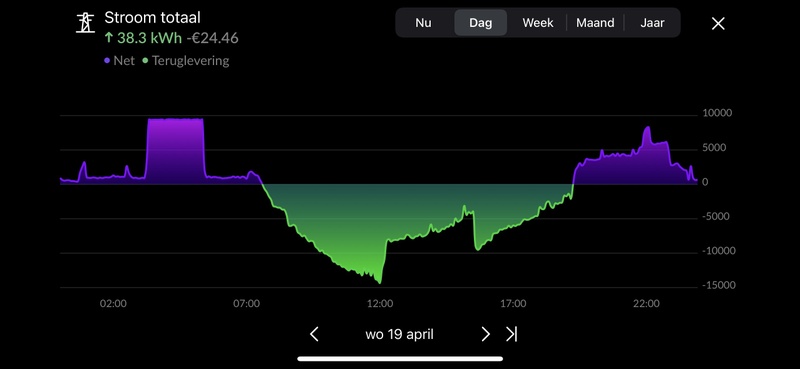Click the -15000 y-axis label
Viewport: 800px width, 369px height.
pyautogui.click(x=719, y=285)
